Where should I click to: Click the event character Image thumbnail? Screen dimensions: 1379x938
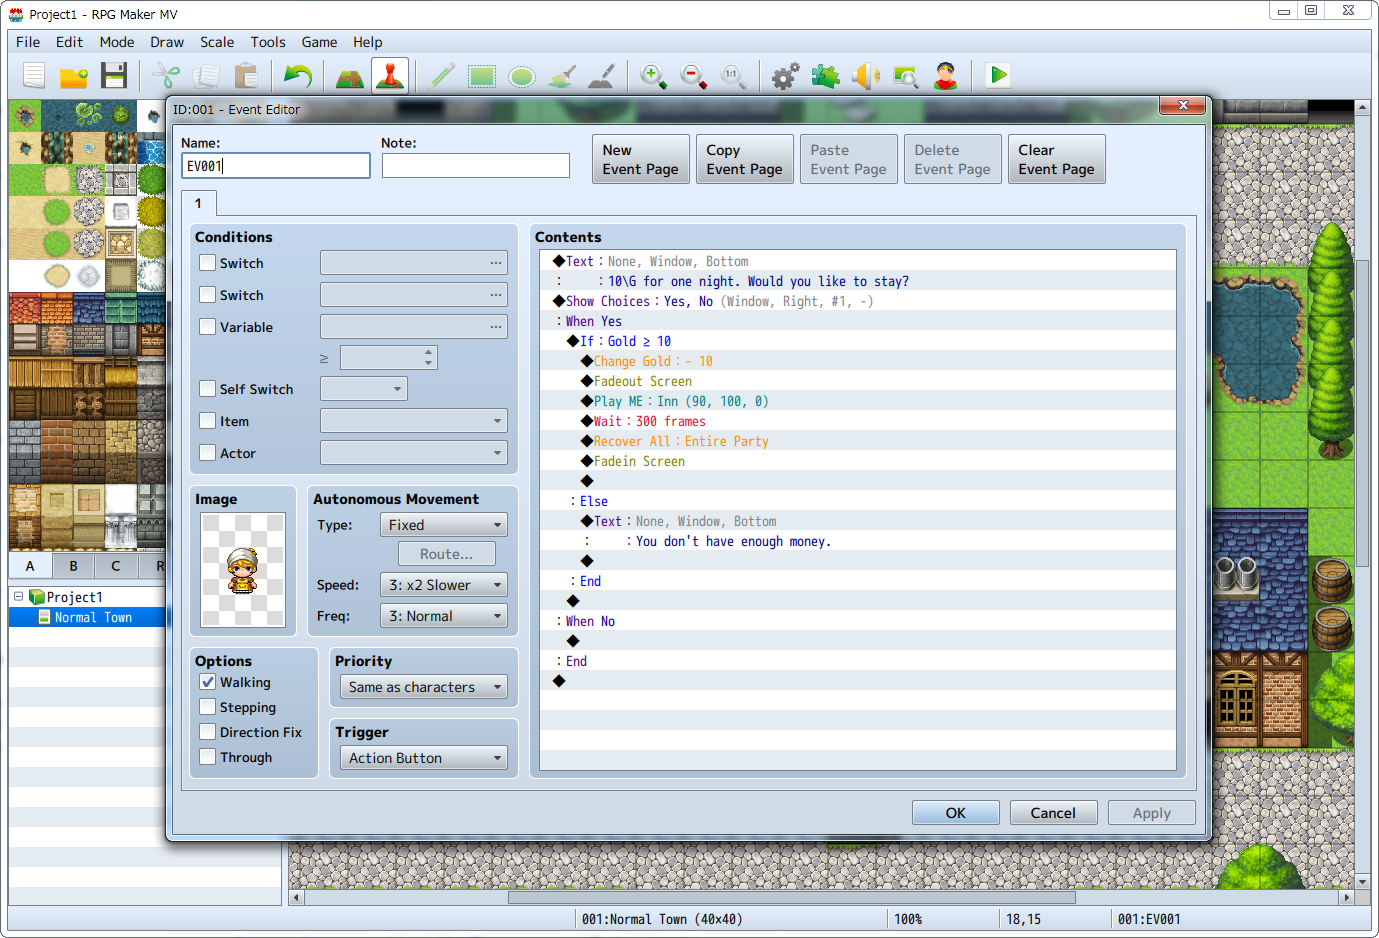click(243, 570)
